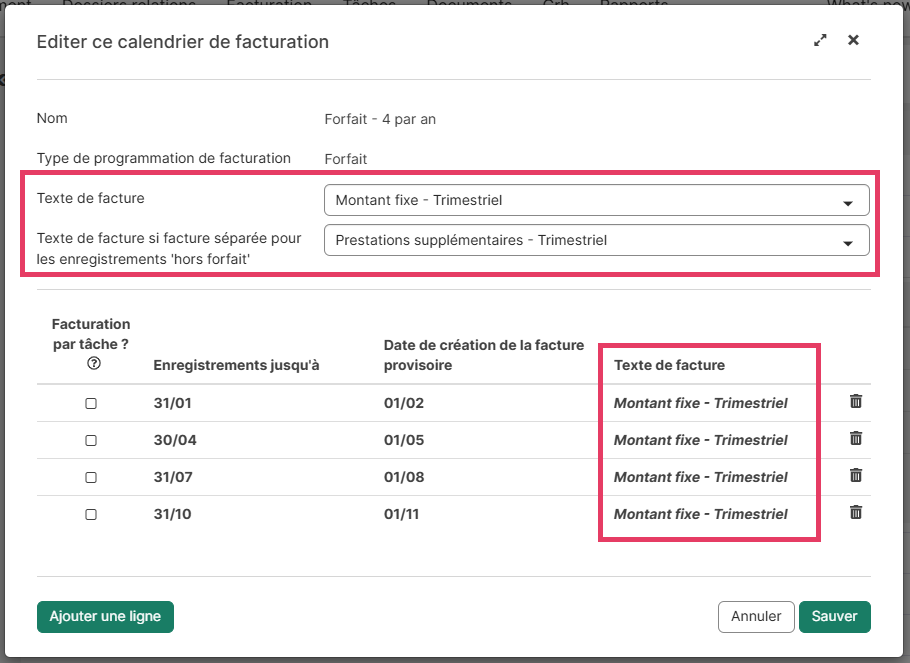Open the Prestations supplémentaires dropdown
Screen dimensions: 910x663
point(596,240)
